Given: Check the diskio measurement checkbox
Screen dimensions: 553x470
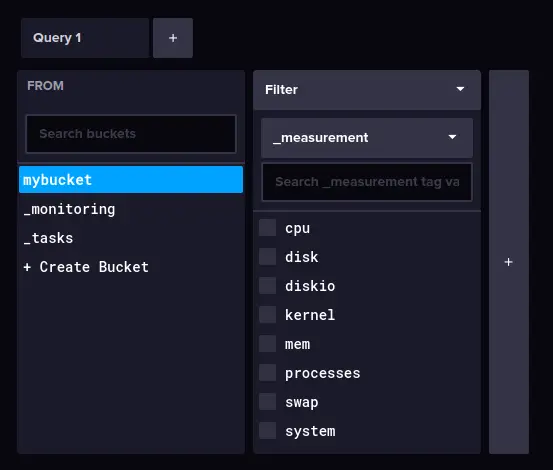Looking at the screenshot, I should pyautogui.click(x=267, y=286).
